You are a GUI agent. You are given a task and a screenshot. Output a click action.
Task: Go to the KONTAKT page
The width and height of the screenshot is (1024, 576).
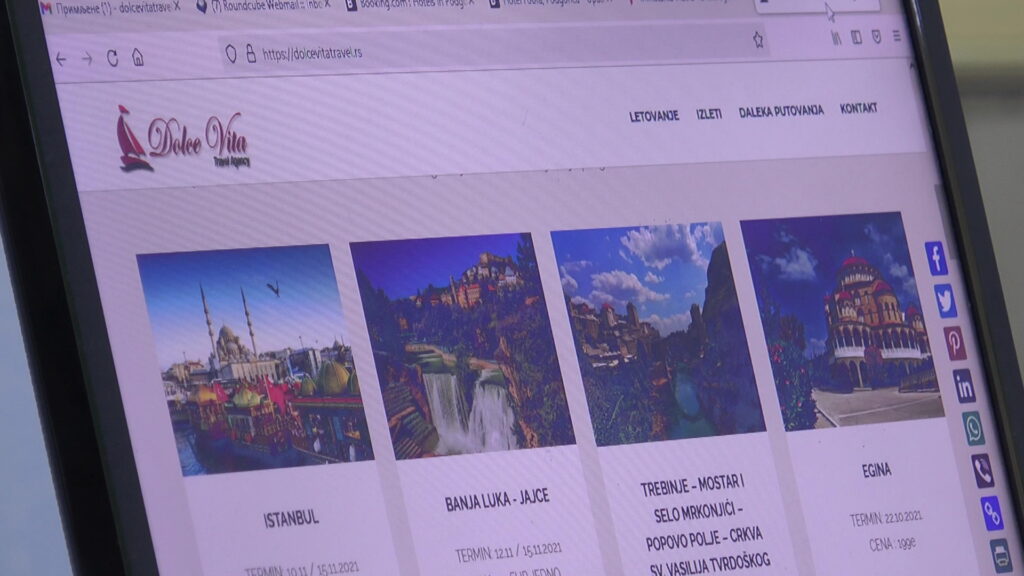858,108
